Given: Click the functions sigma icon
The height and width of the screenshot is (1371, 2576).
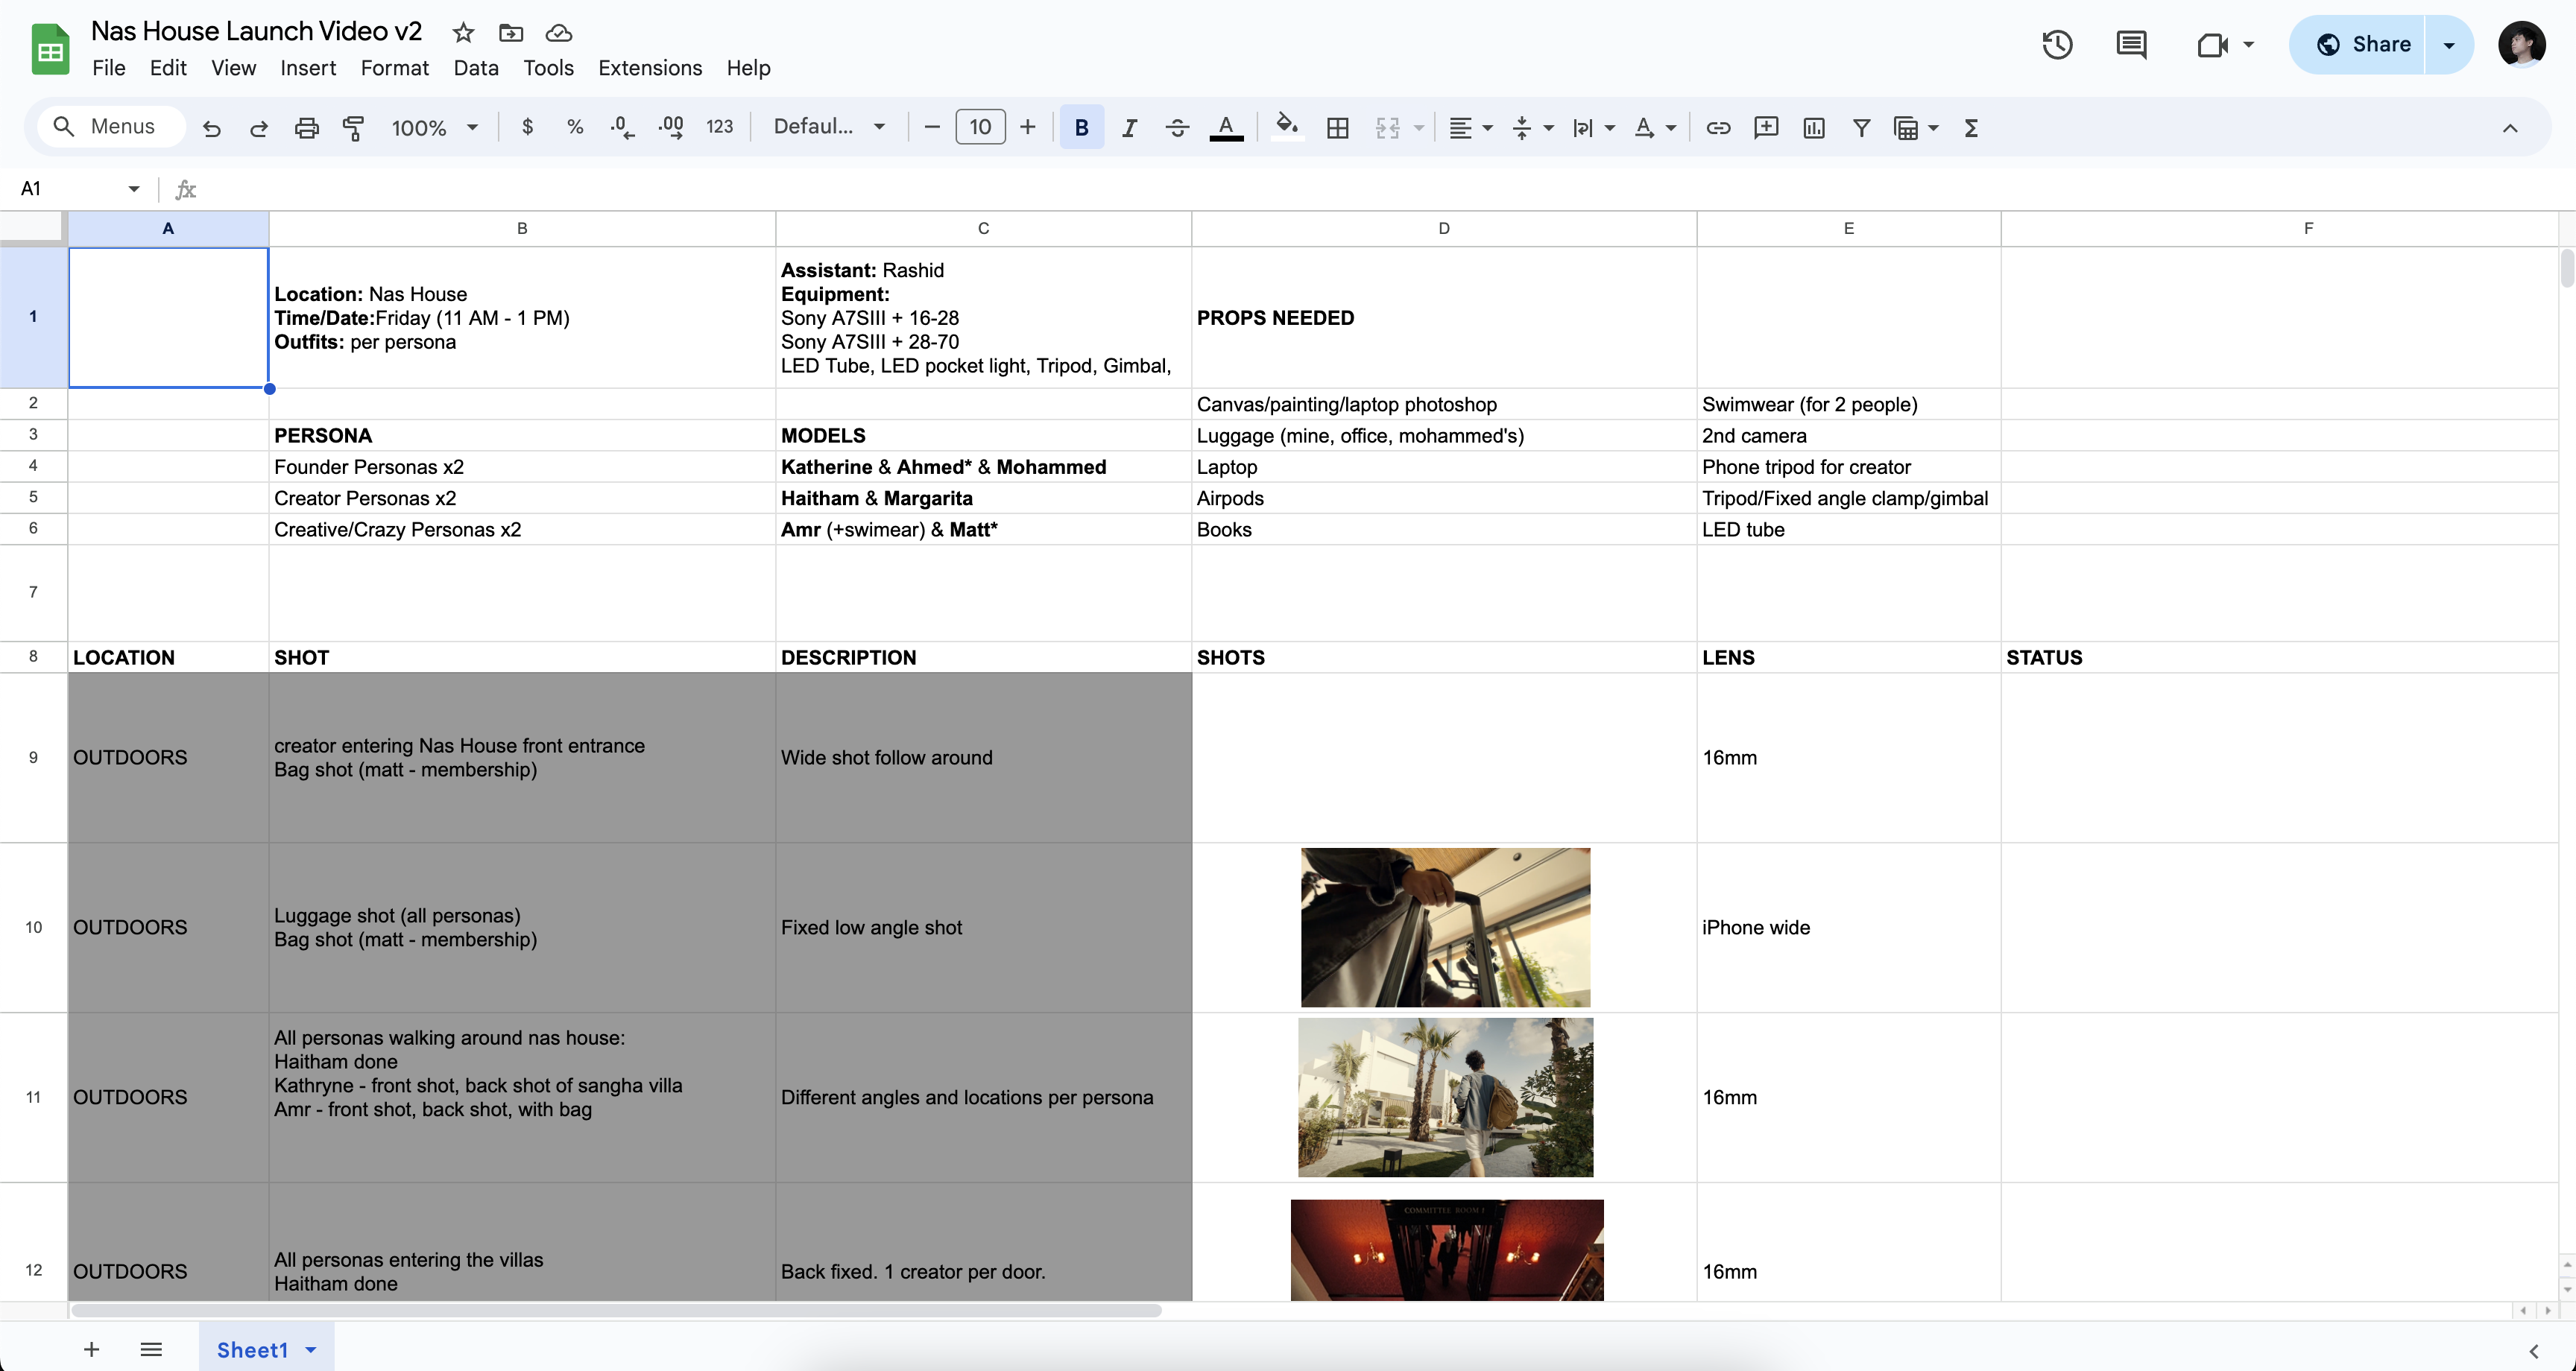Looking at the screenshot, I should (x=1971, y=128).
